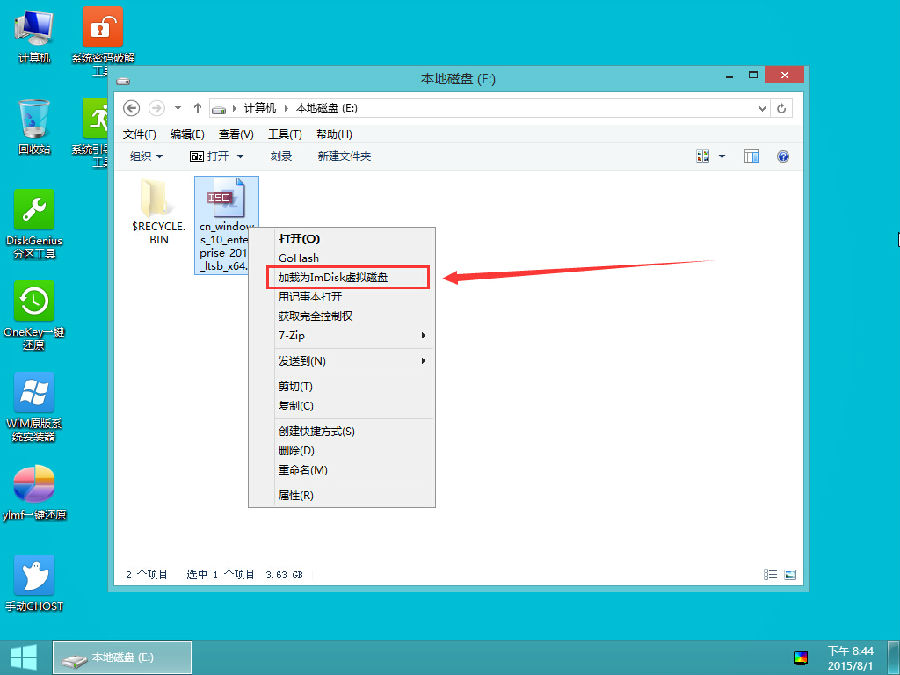Expand the address bar history dropdown
Viewport: 900px width, 675px height.
[763, 108]
